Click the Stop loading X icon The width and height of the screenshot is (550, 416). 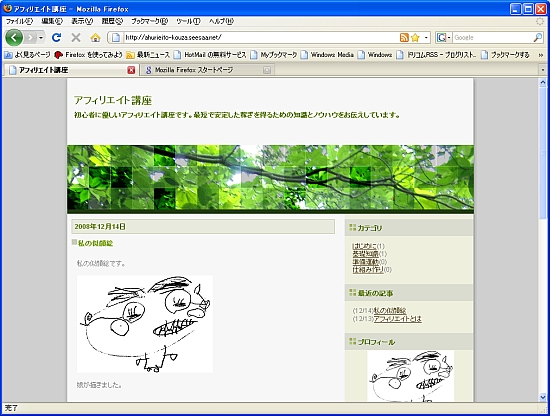pos(76,37)
